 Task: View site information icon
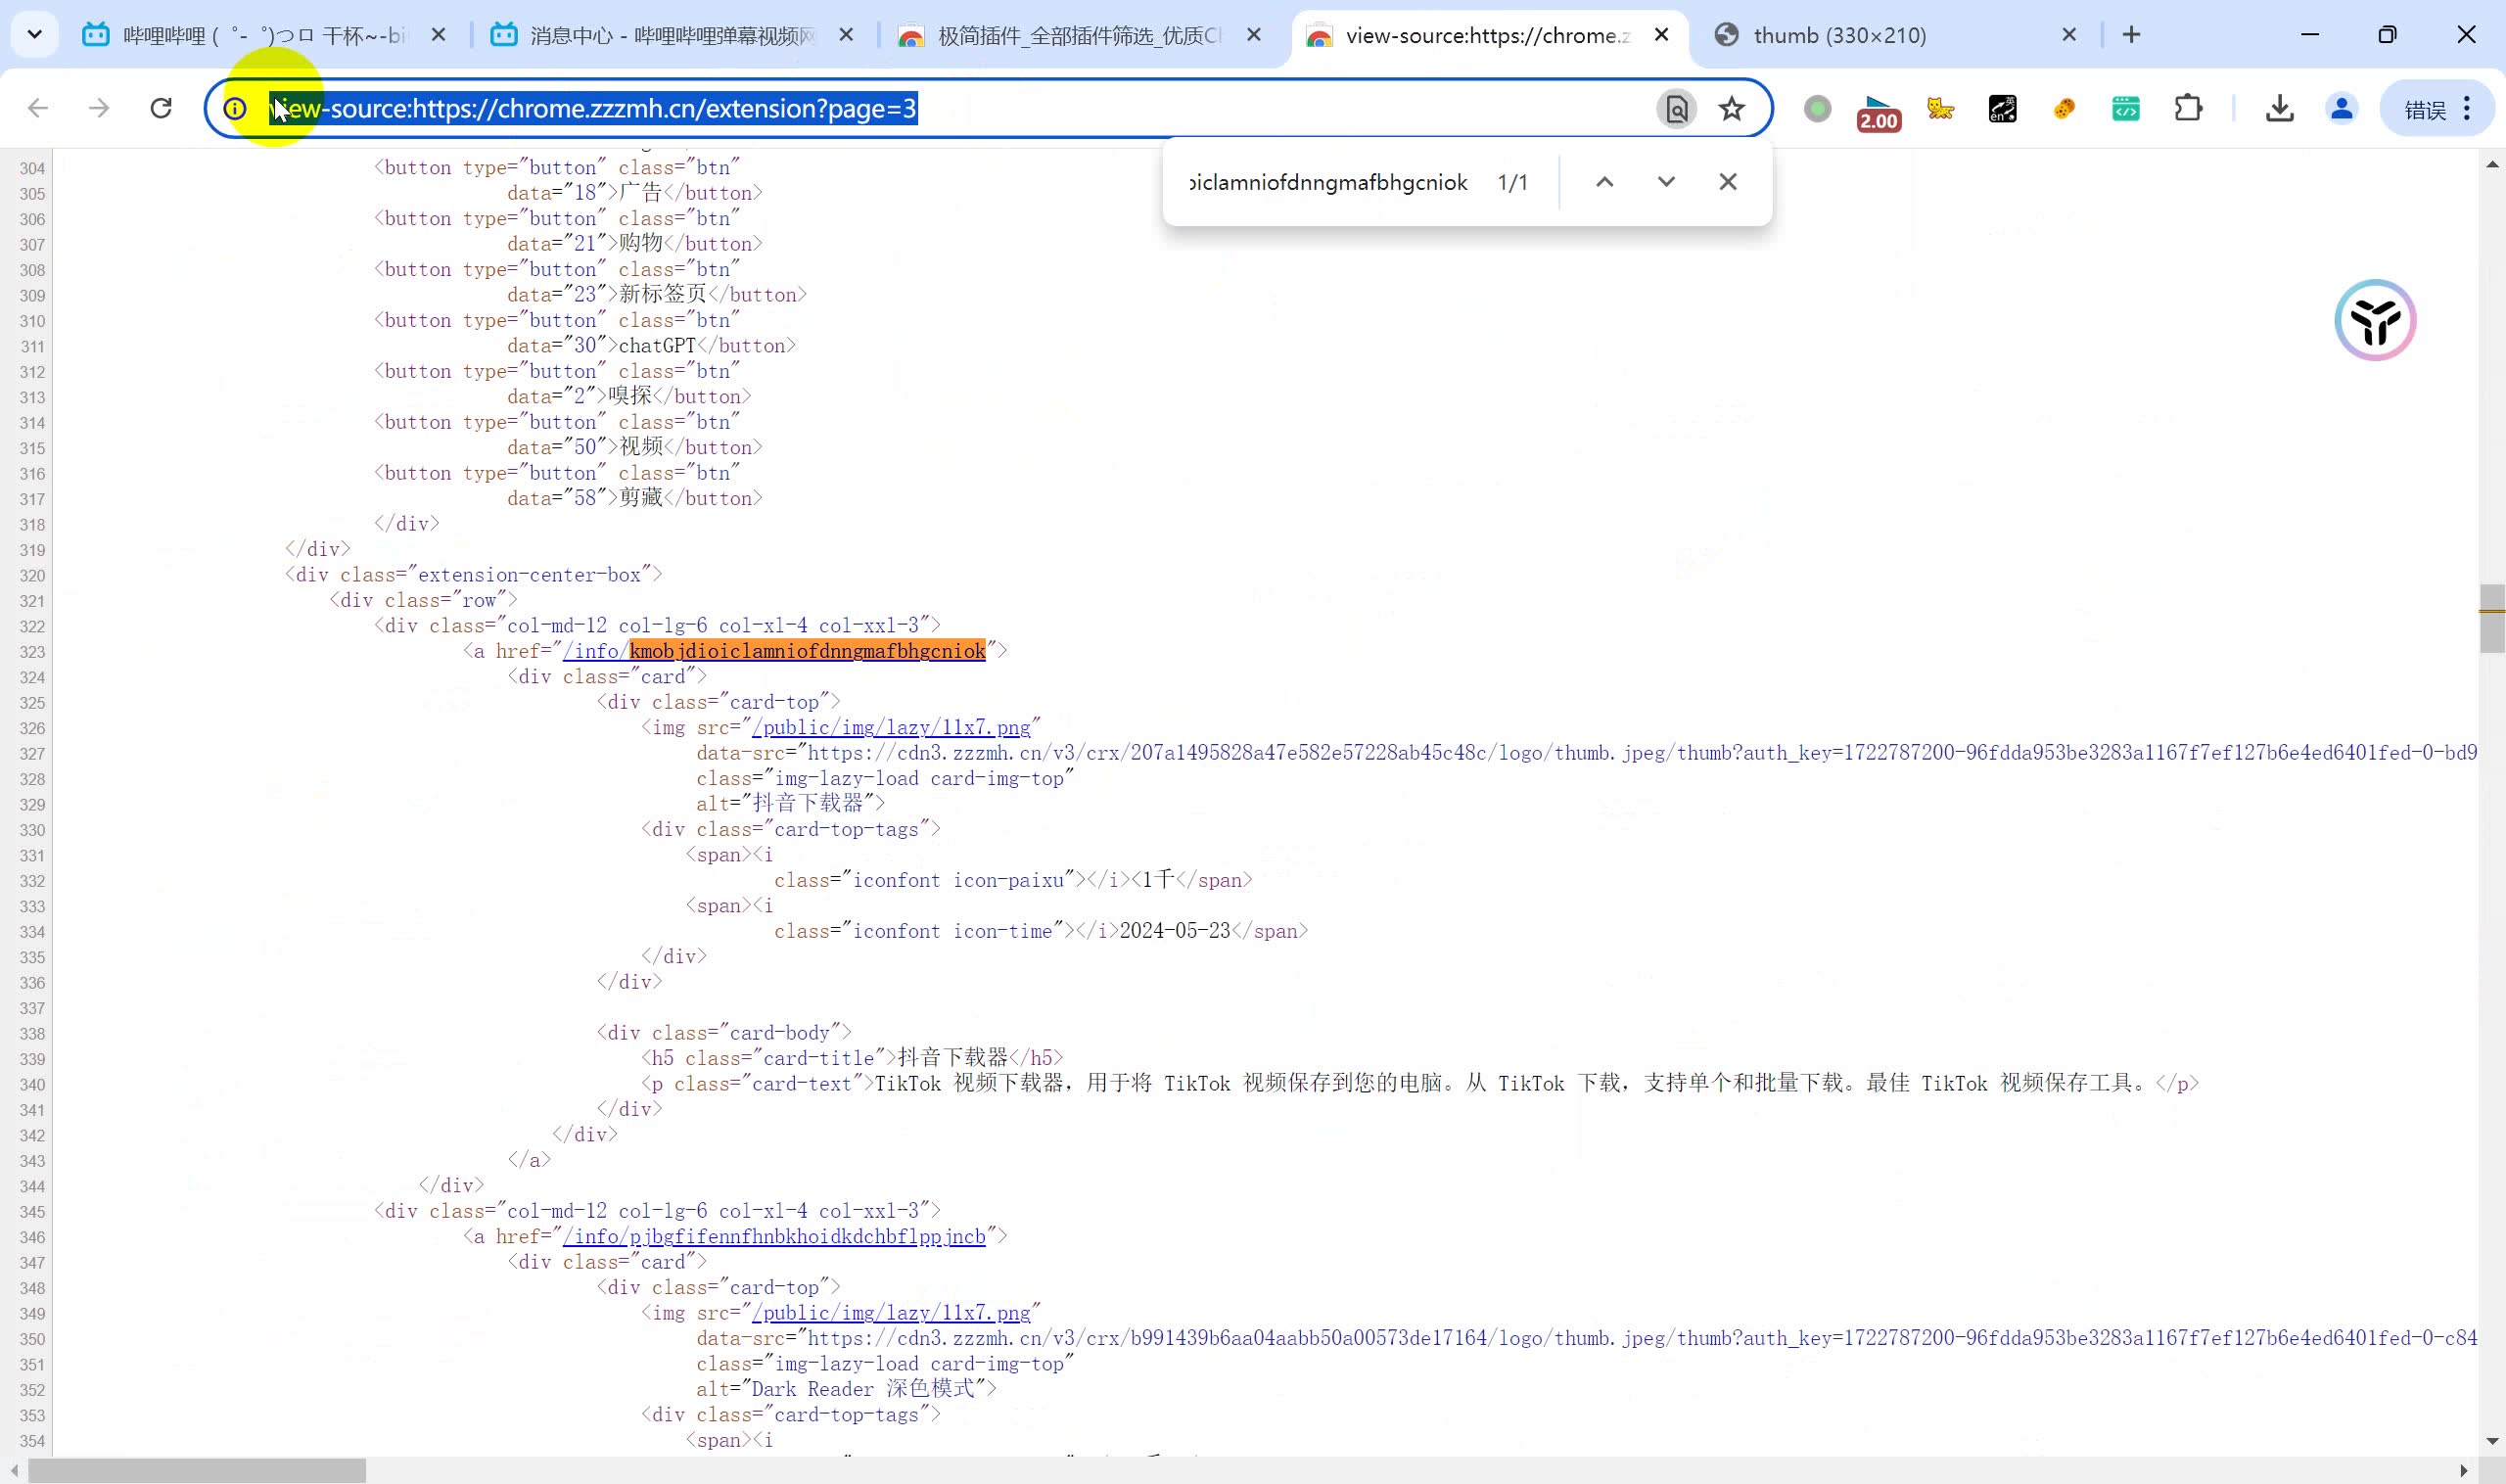[x=235, y=108]
